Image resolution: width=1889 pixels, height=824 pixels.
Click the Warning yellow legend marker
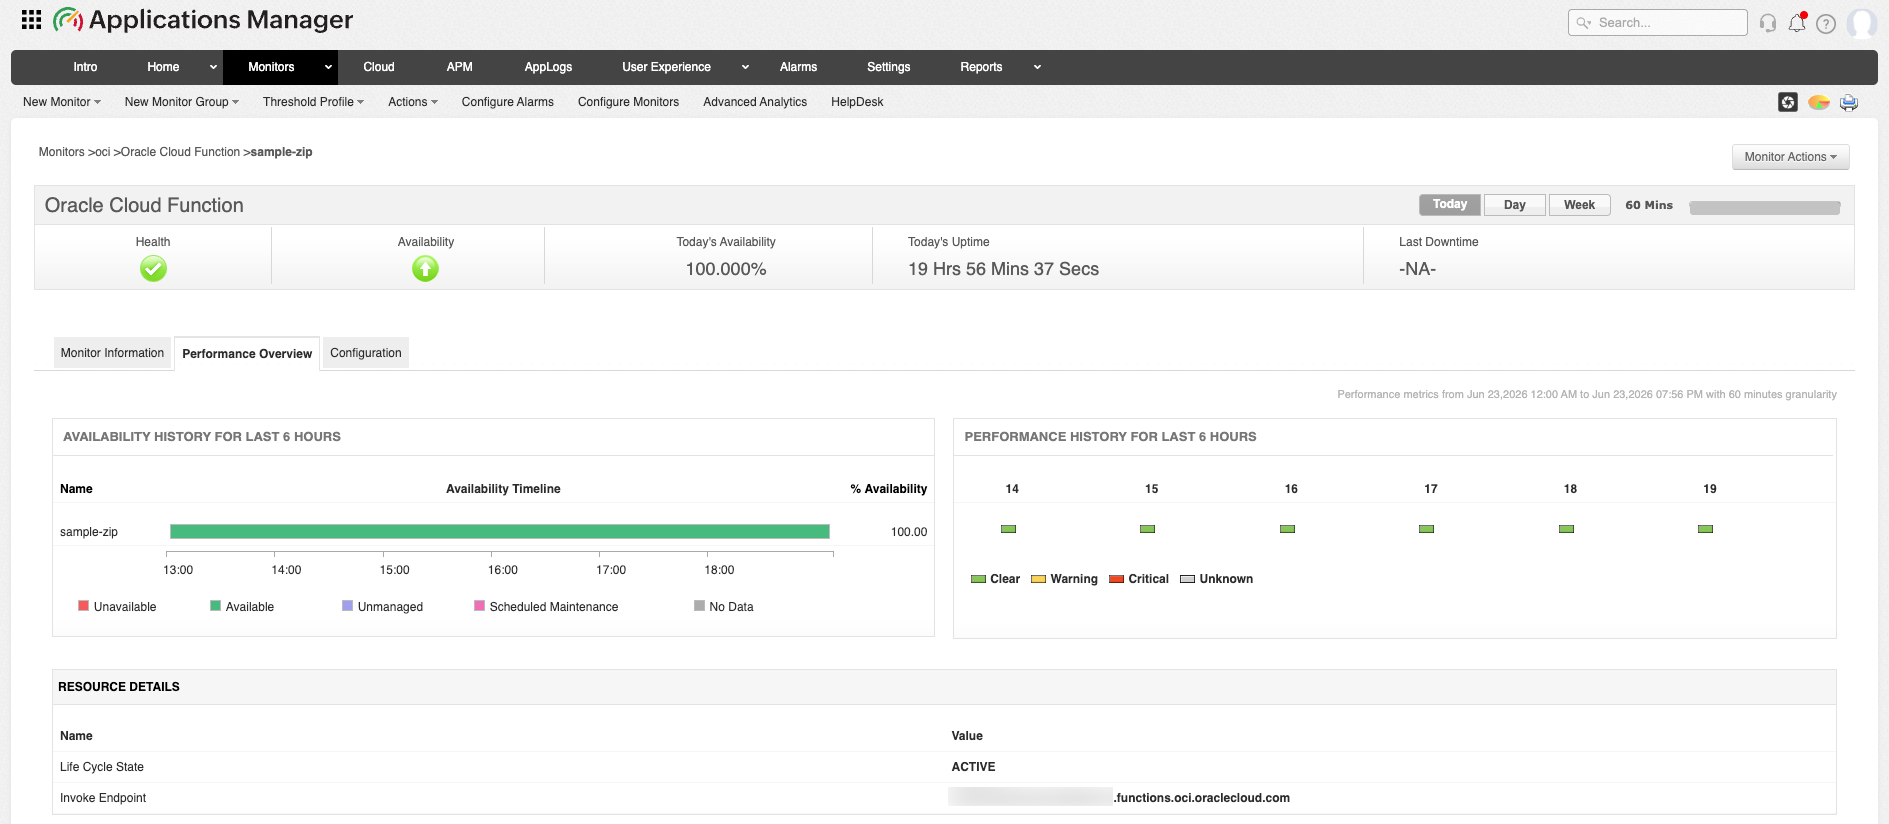[1039, 579]
